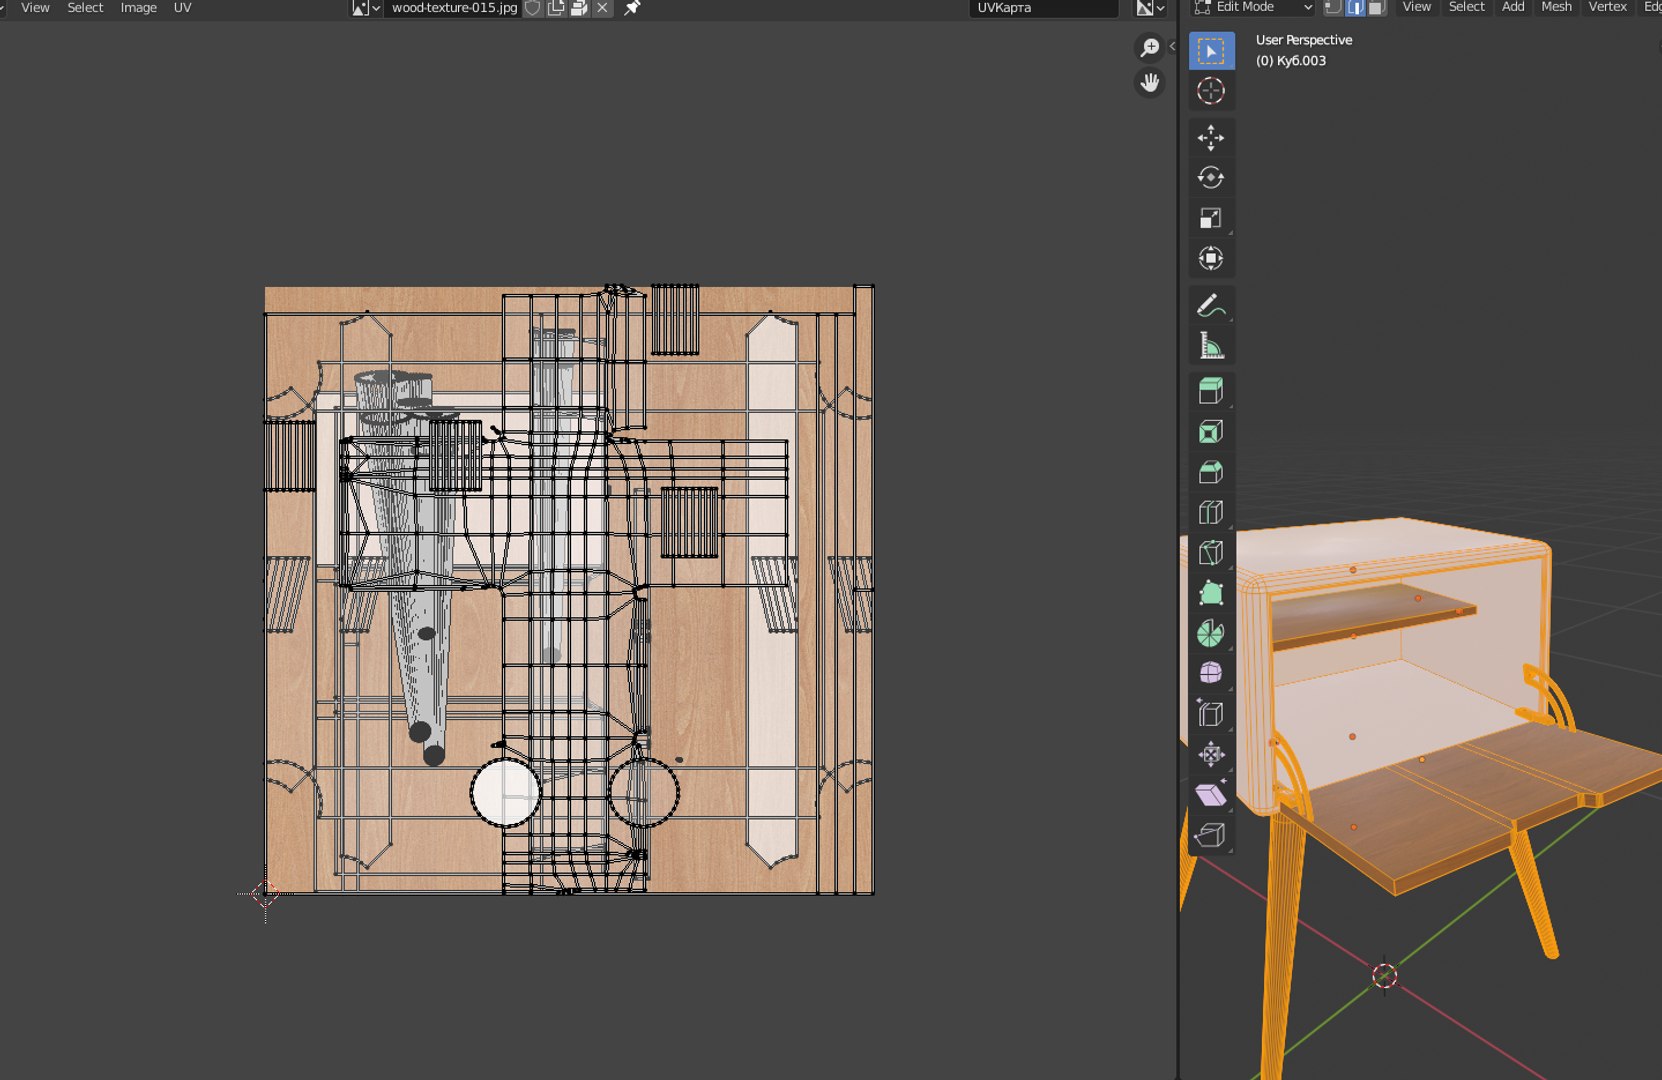
Task: Select the Shear tool
Action: point(1211,795)
